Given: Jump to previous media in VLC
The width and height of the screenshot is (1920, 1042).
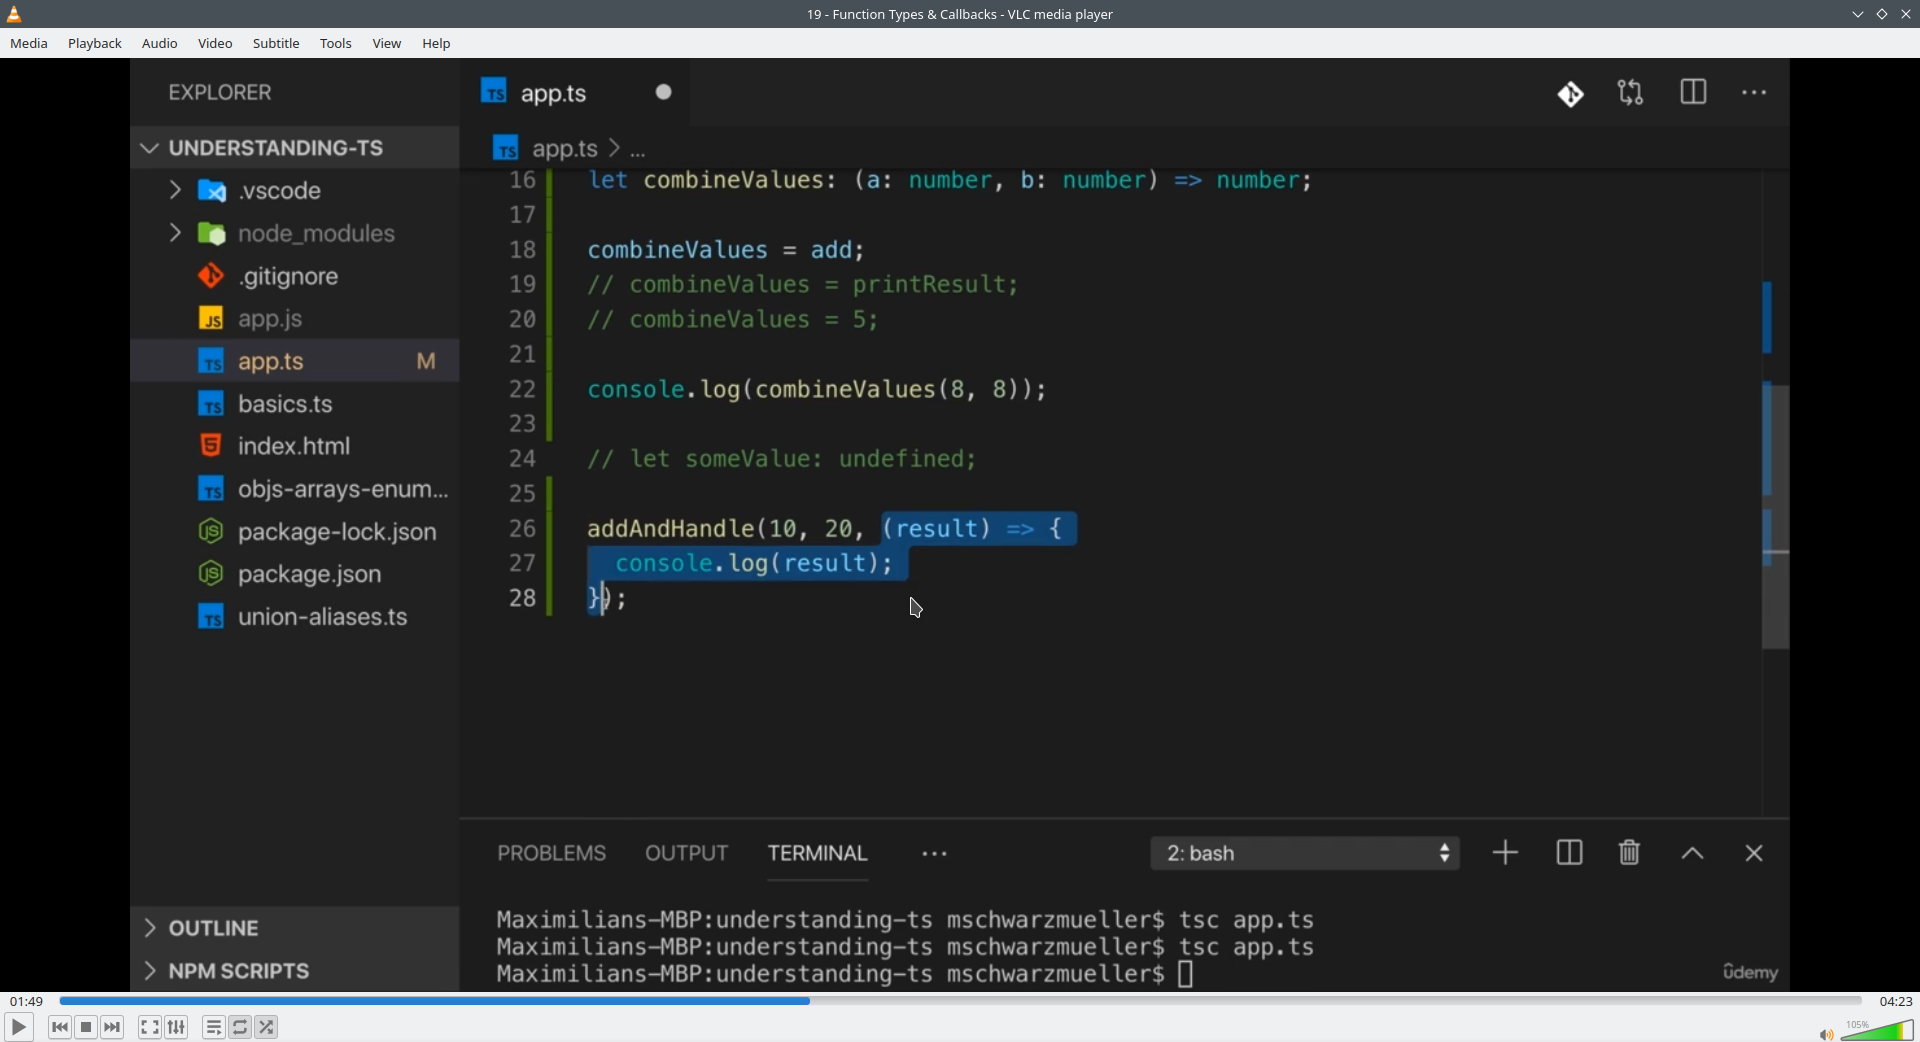Looking at the screenshot, I should (60, 1027).
